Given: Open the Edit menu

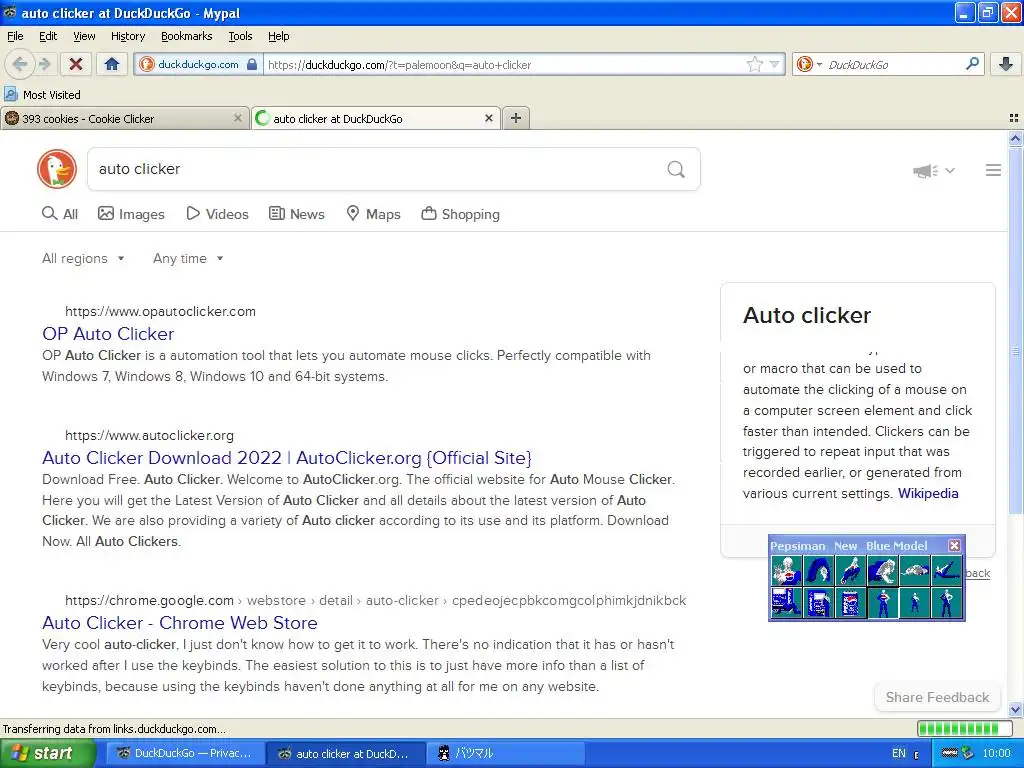Looking at the screenshot, I should pos(48,36).
